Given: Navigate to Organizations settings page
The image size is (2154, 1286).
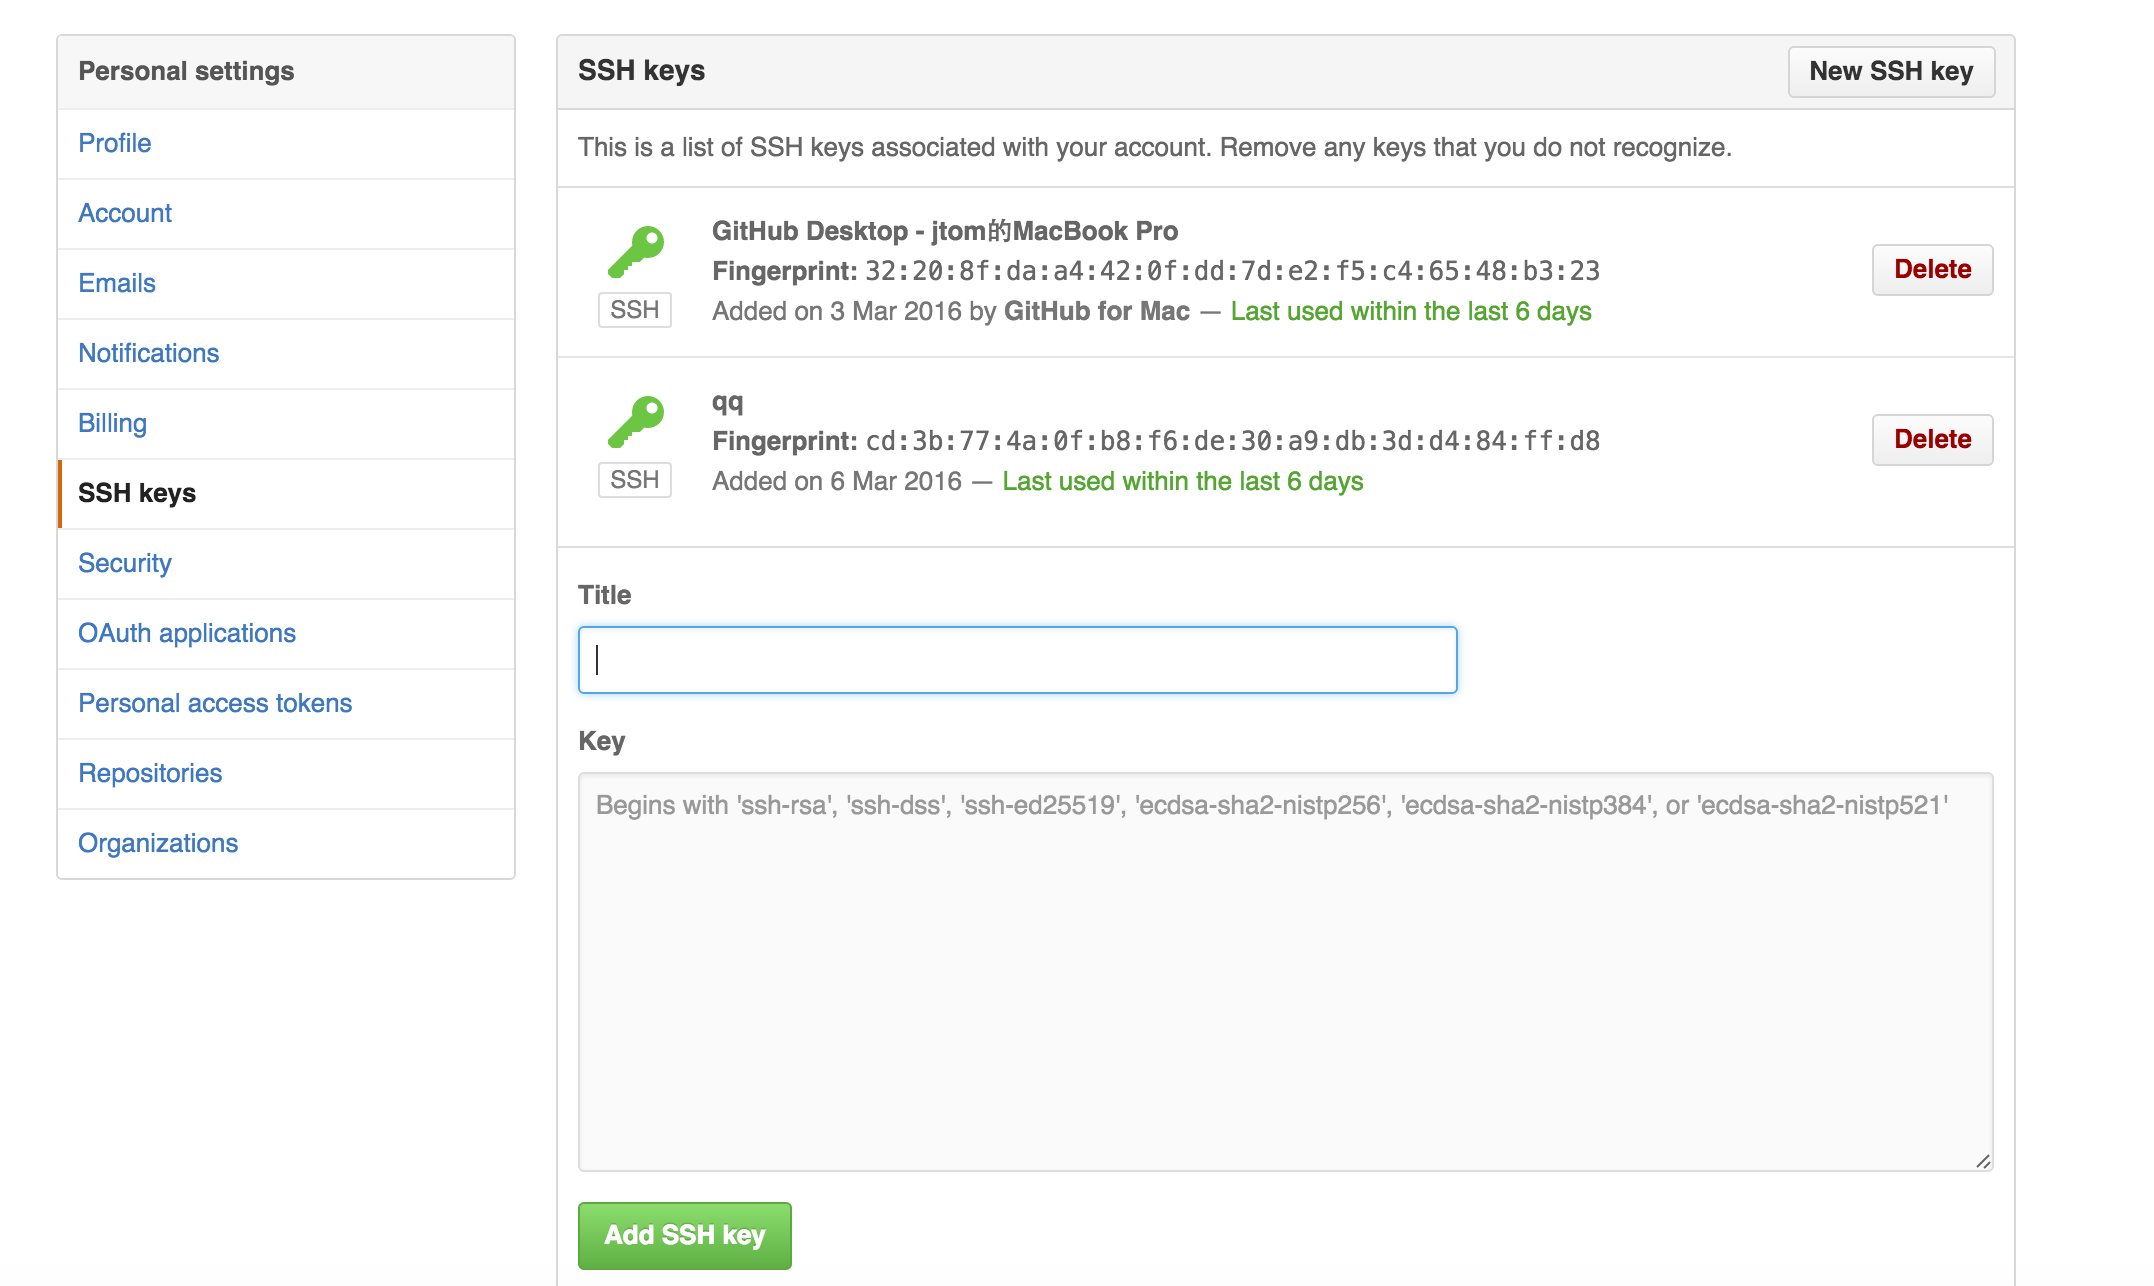Looking at the screenshot, I should tap(158, 842).
